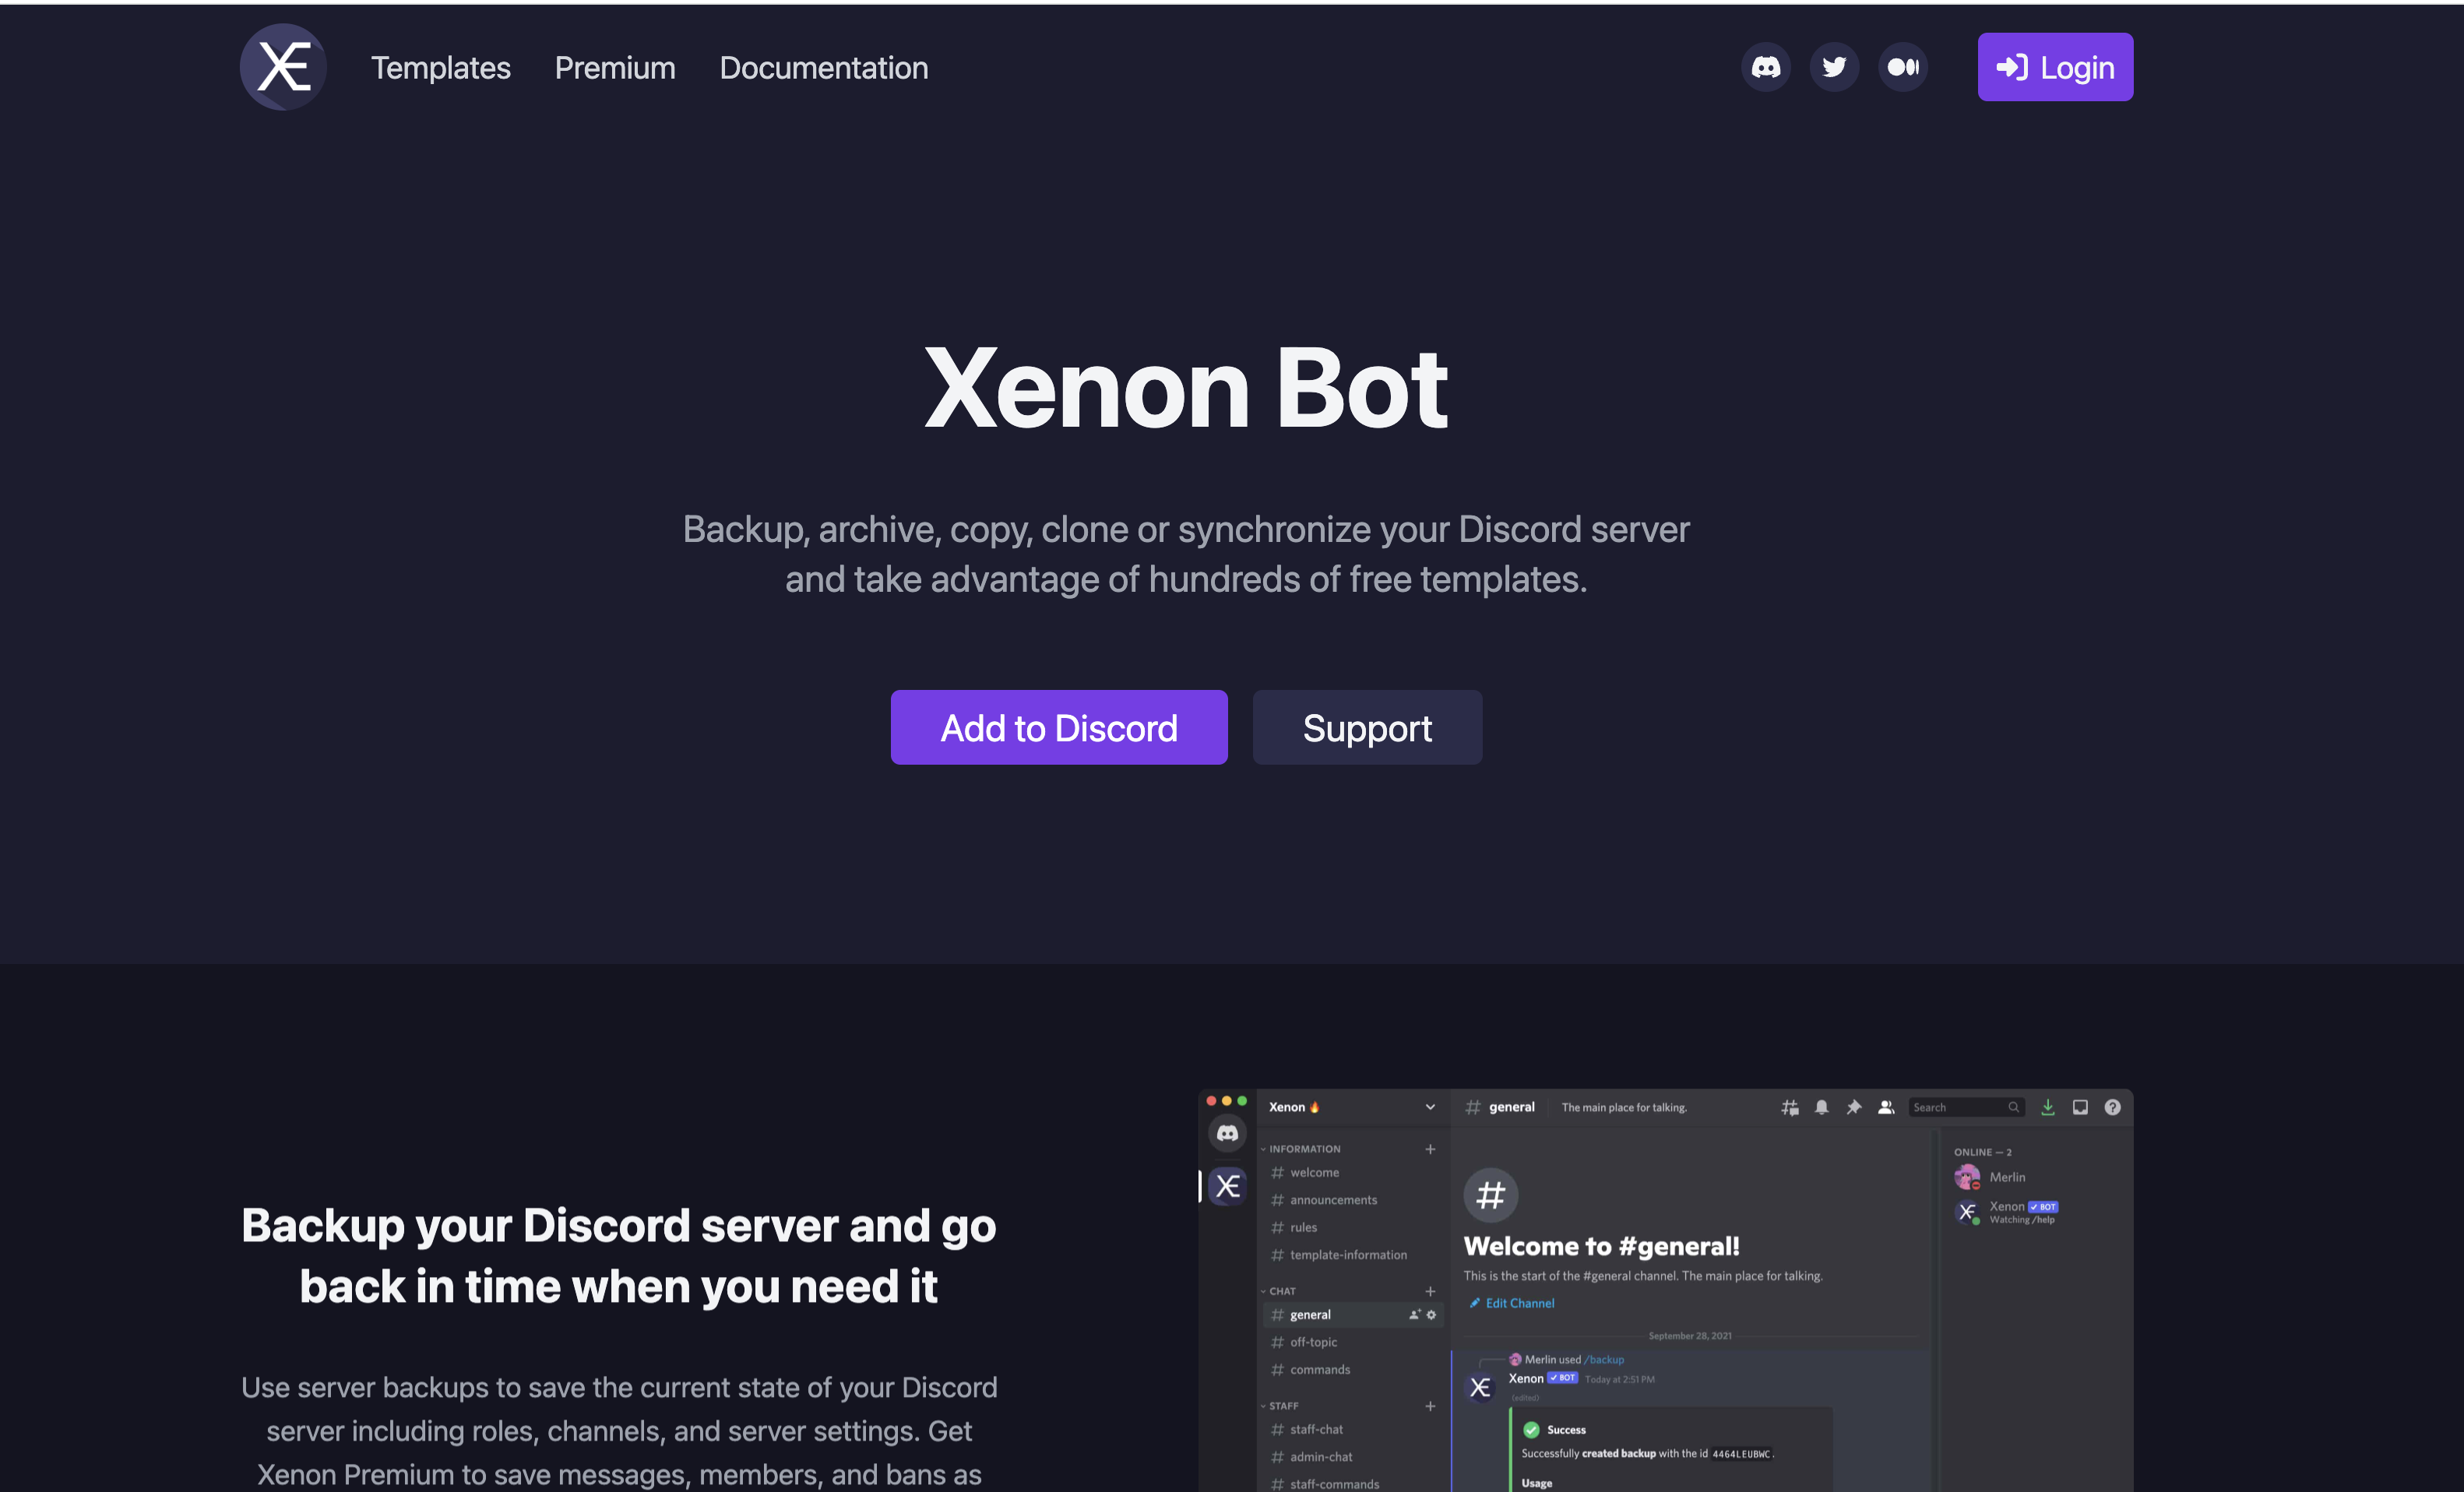
Task: Click the Support button
Action: pos(1367,727)
